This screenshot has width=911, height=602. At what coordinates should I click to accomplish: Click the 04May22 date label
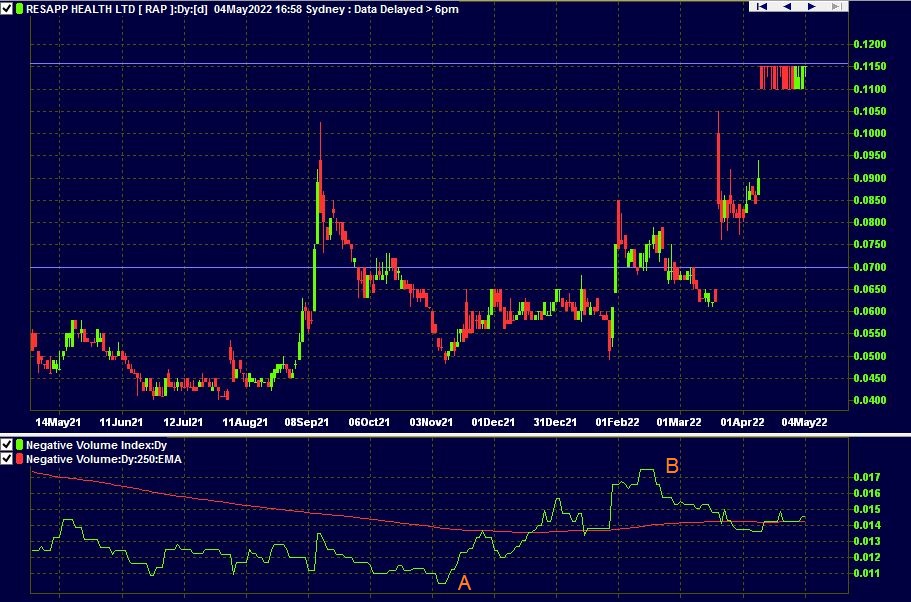tap(805, 422)
